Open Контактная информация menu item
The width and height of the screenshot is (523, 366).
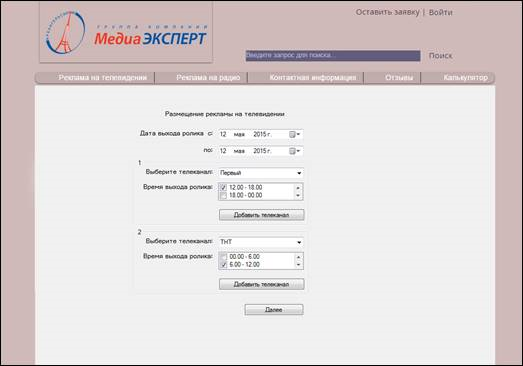coord(313,78)
